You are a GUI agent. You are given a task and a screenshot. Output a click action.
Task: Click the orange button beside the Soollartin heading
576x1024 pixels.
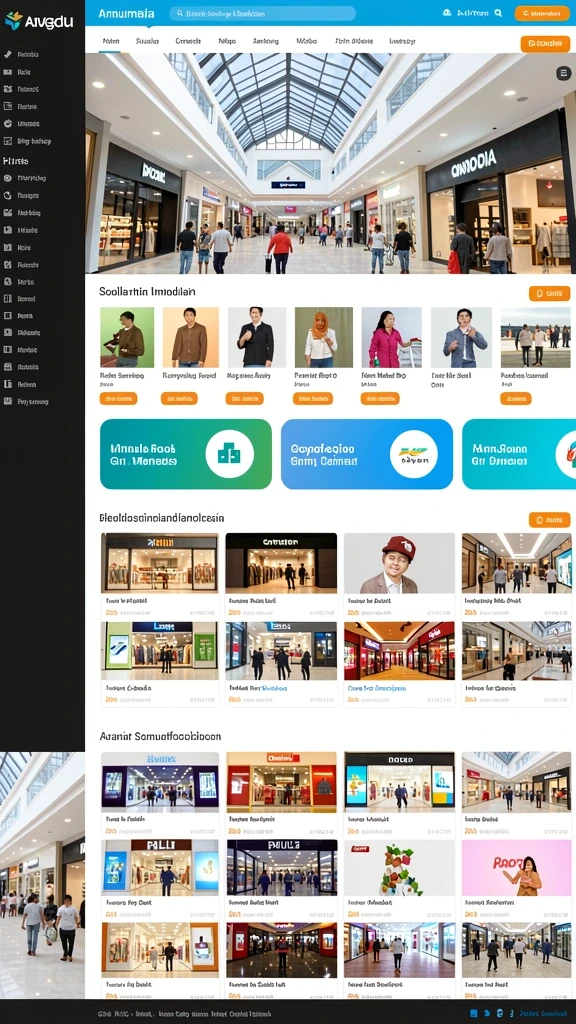[x=549, y=294]
